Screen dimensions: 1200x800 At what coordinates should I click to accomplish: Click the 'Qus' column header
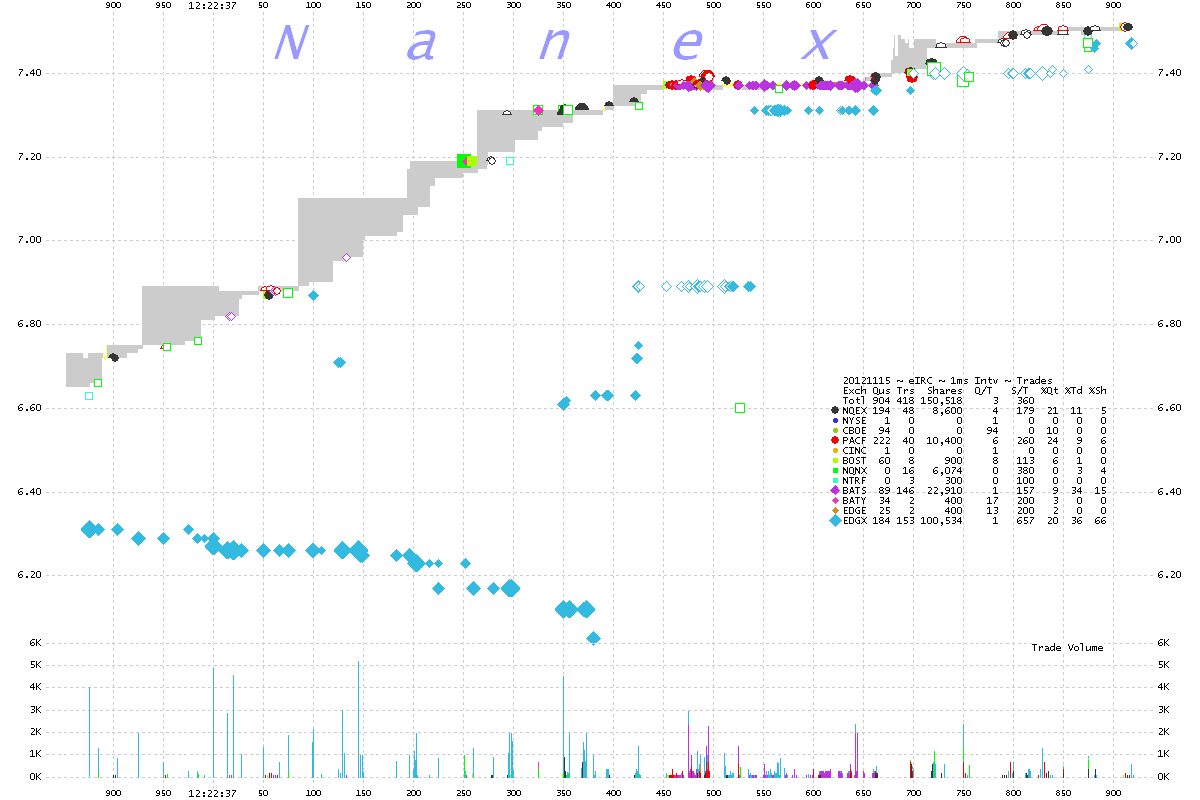pos(881,391)
